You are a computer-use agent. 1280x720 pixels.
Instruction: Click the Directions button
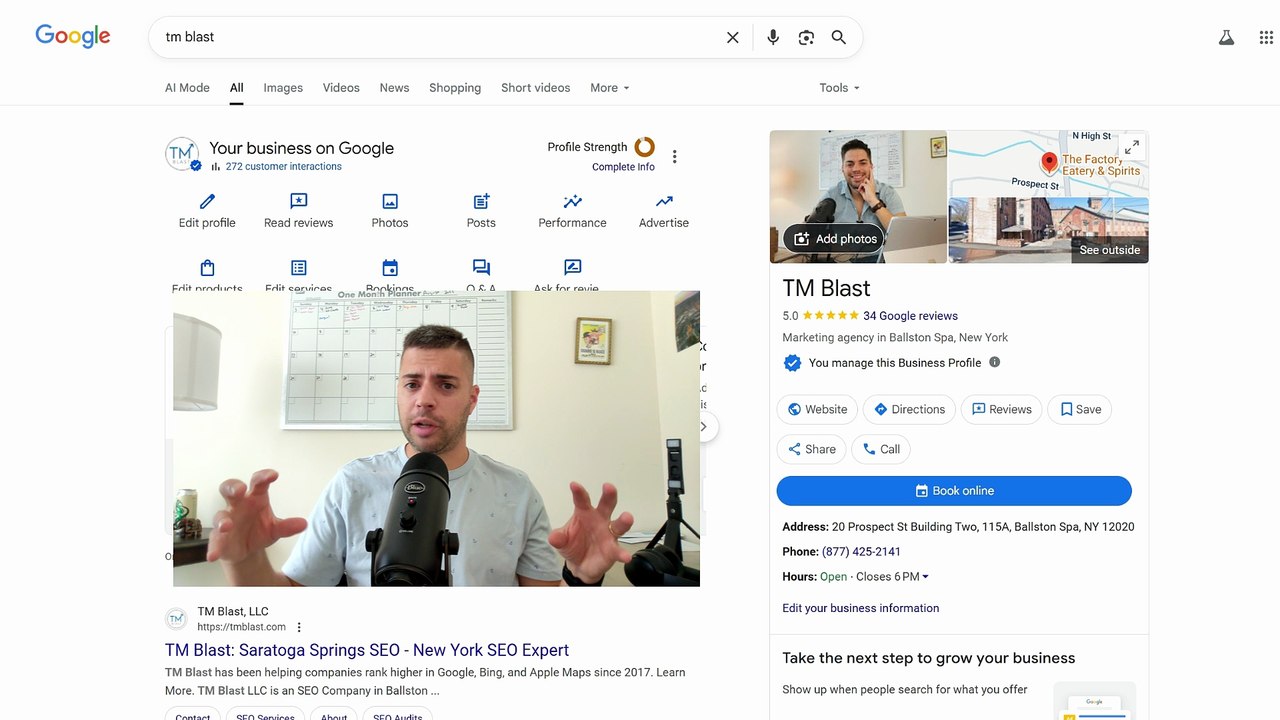(909, 409)
